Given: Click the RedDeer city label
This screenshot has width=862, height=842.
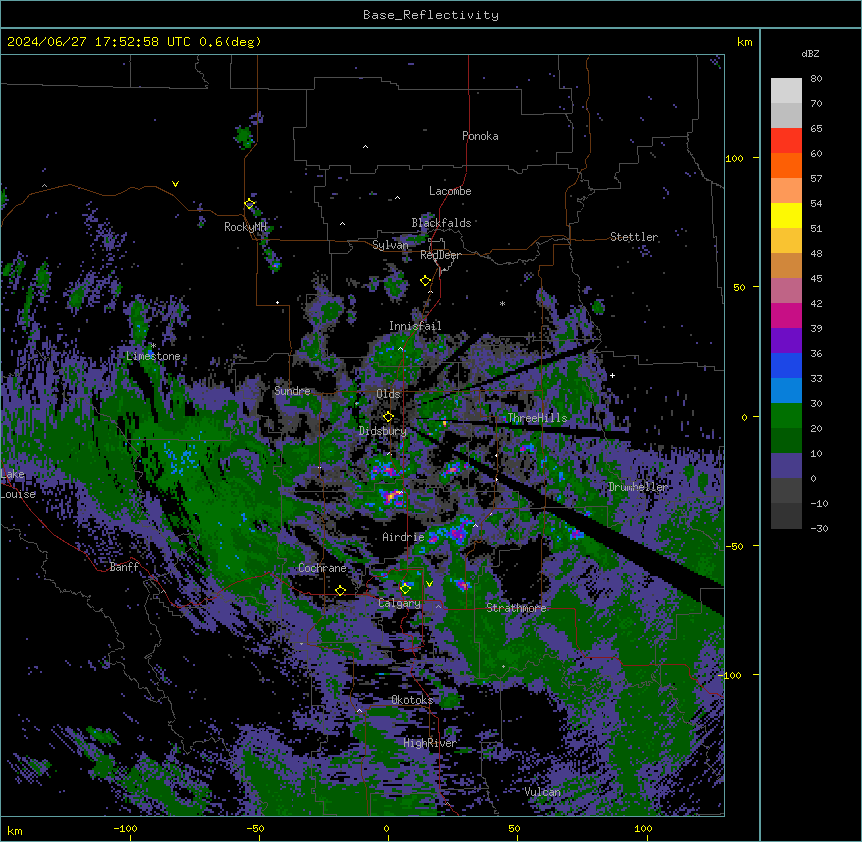Looking at the screenshot, I should click(x=440, y=255).
